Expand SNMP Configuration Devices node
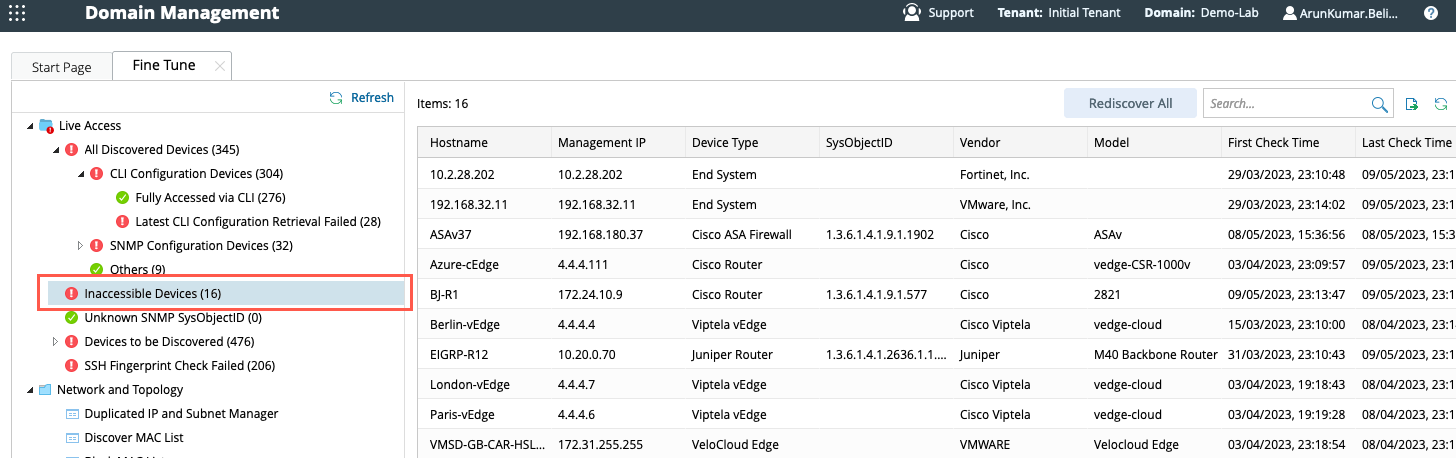1456x458 pixels. point(81,246)
